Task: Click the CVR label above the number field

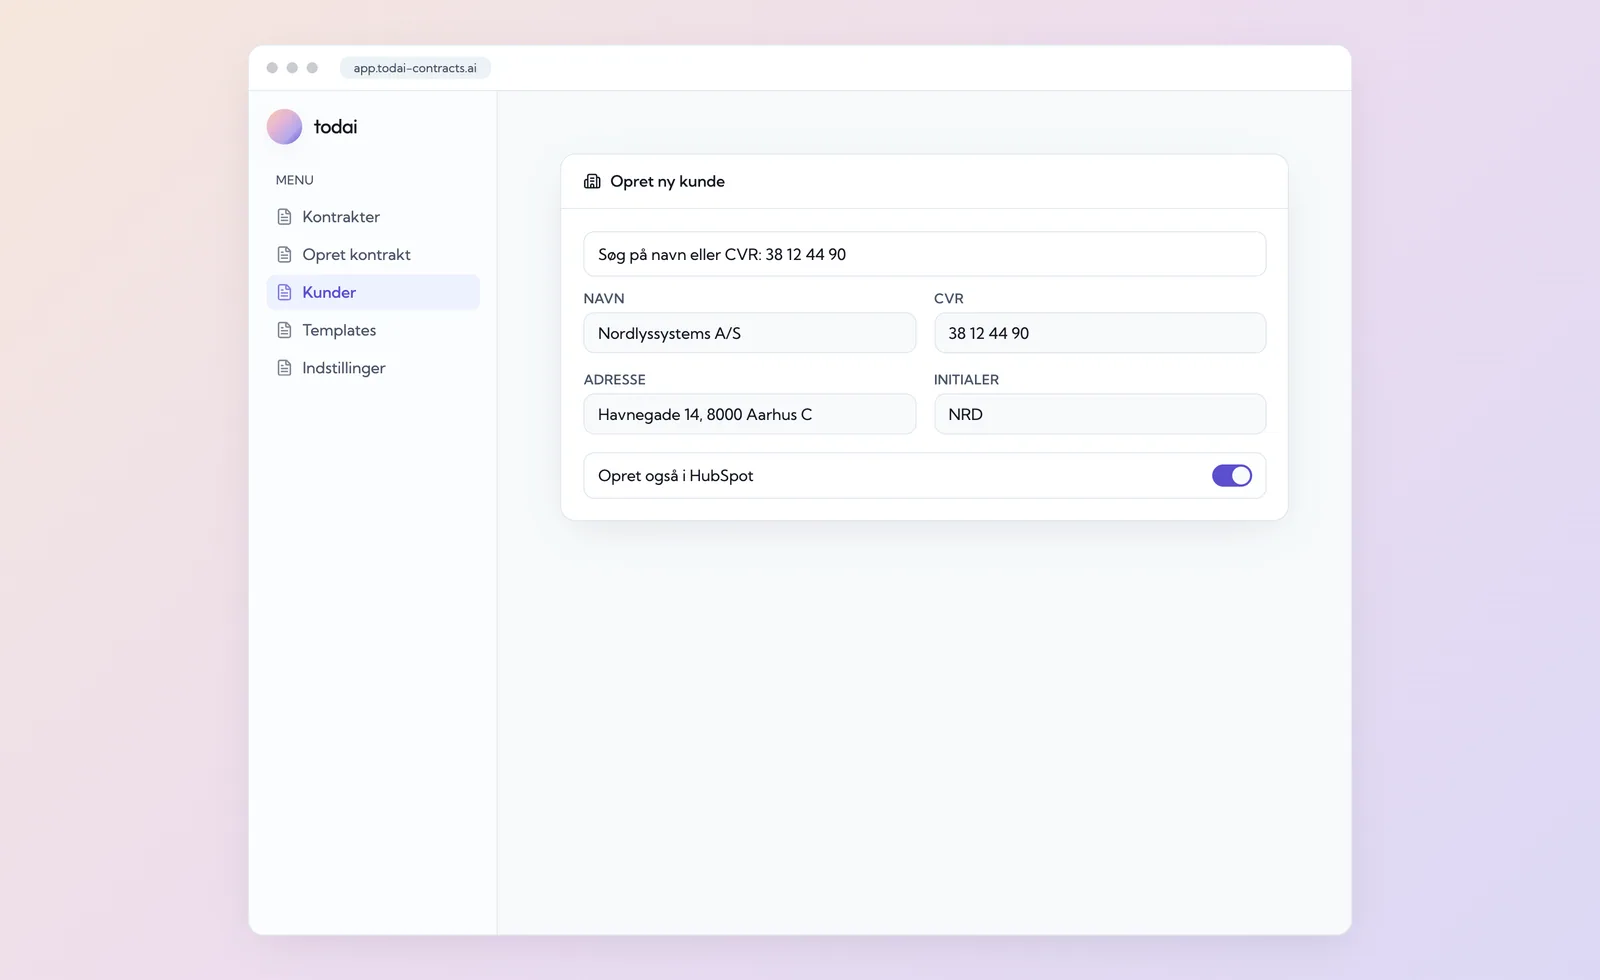Action: click(x=949, y=298)
